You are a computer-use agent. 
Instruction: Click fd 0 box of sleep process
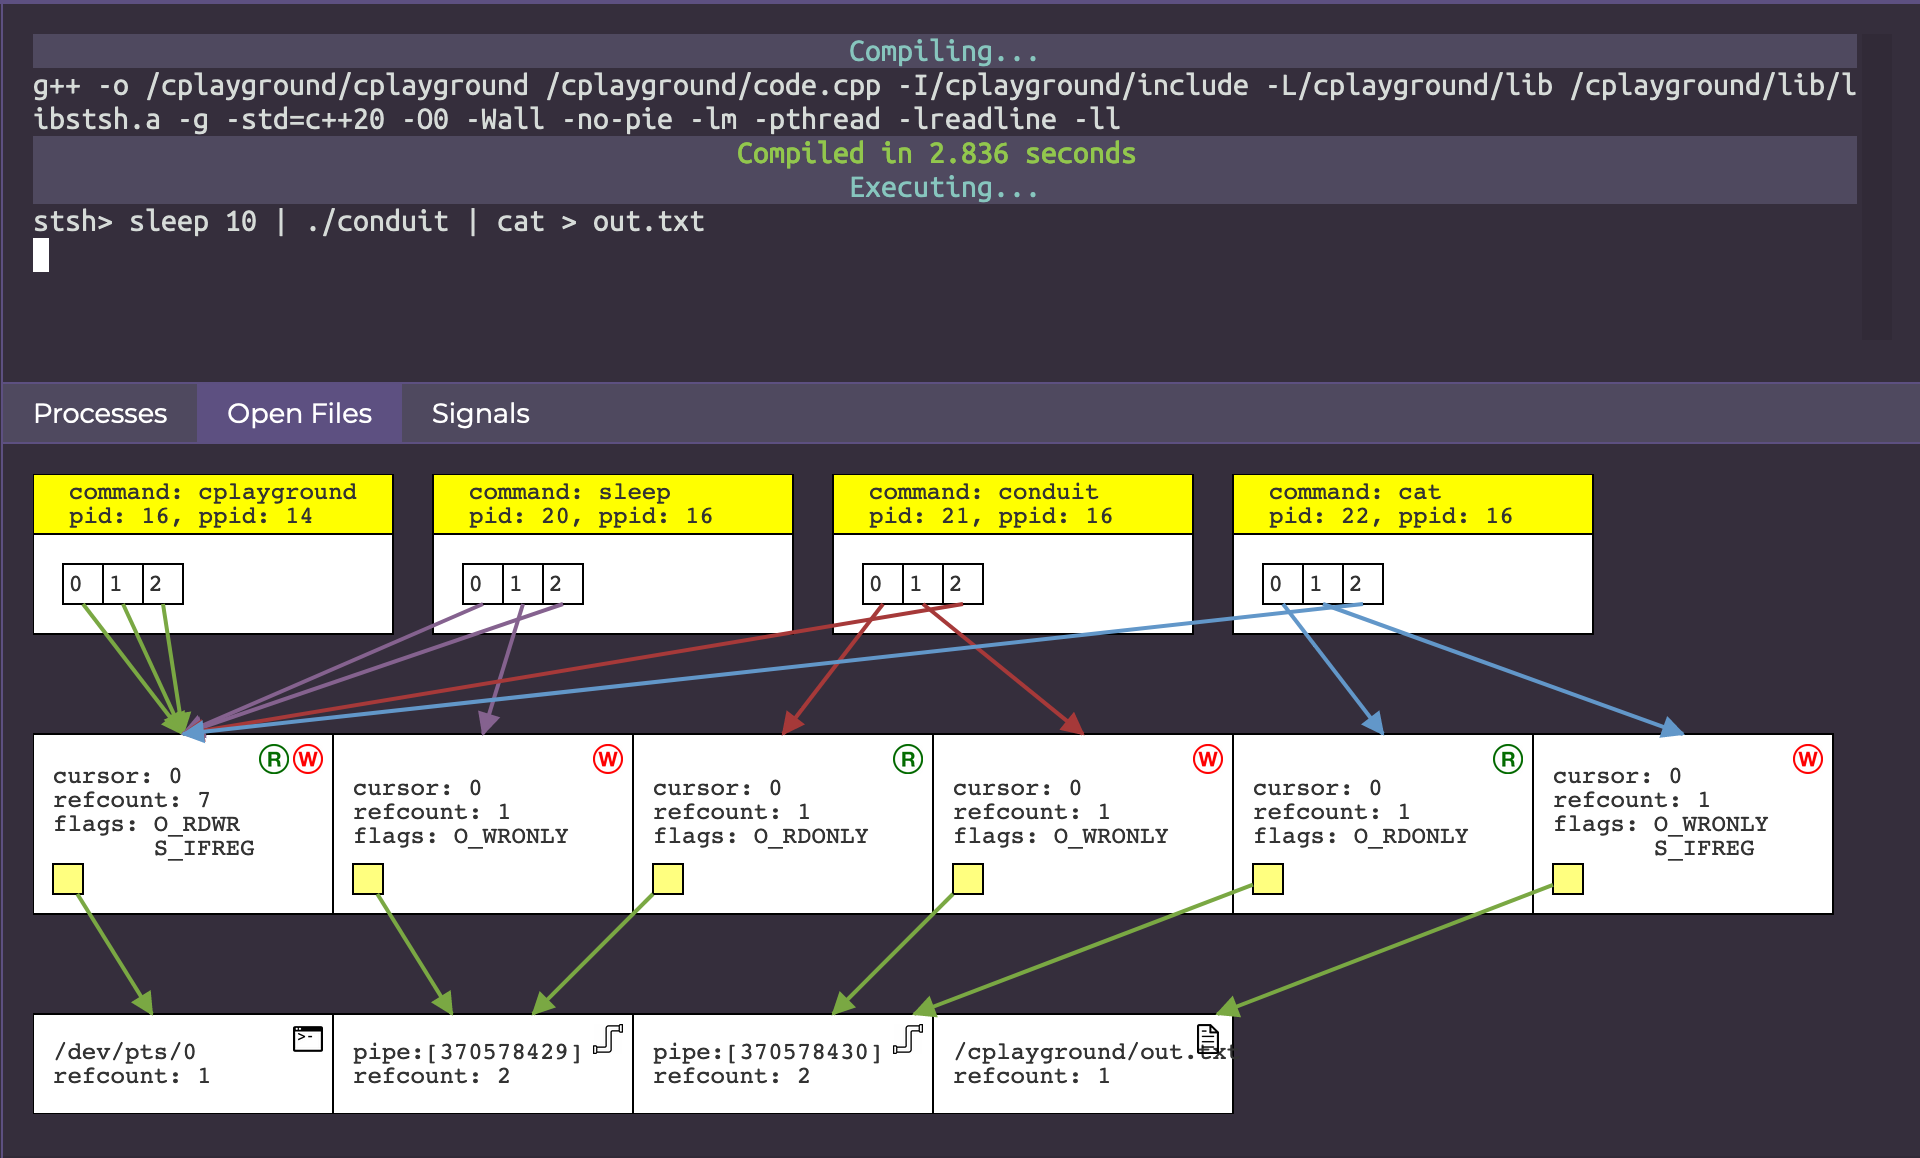482,584
